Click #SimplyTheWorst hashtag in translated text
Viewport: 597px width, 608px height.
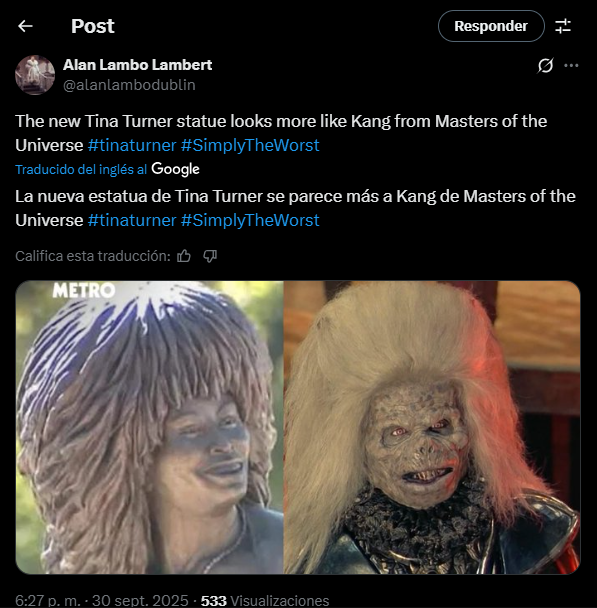250,220
